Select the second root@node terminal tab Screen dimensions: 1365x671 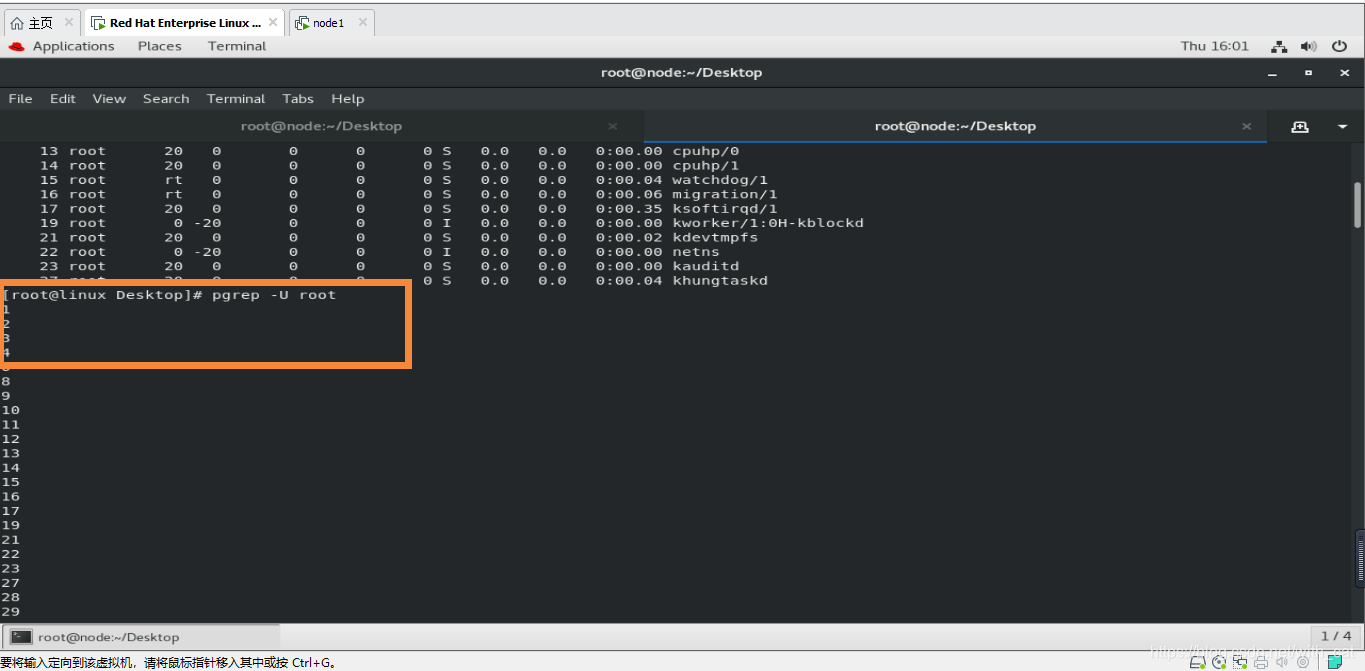pos(955,126)
